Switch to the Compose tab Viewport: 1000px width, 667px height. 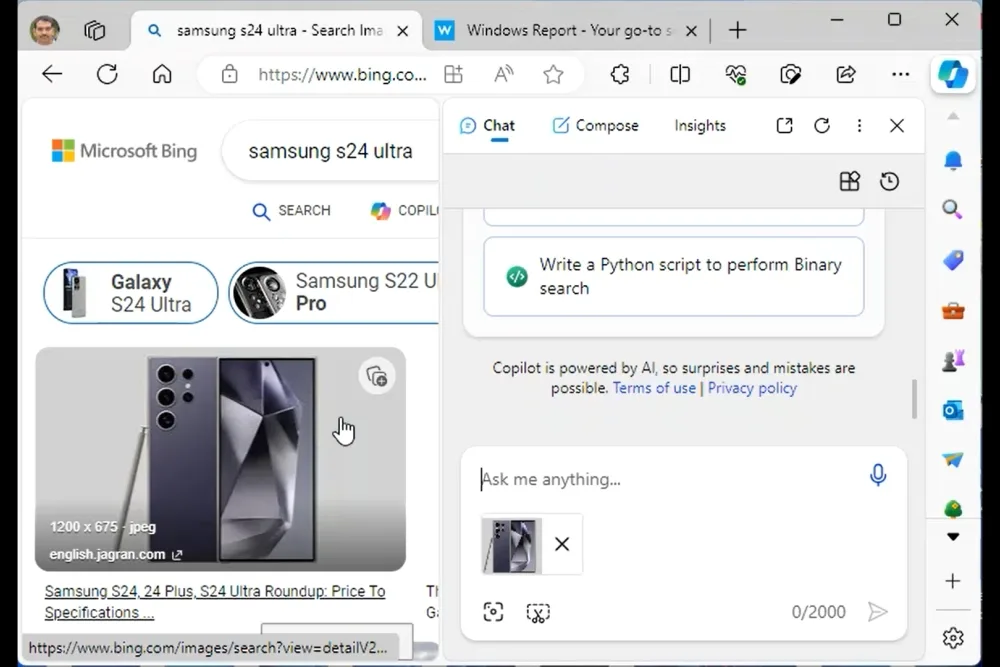click(x=595, y=126)
